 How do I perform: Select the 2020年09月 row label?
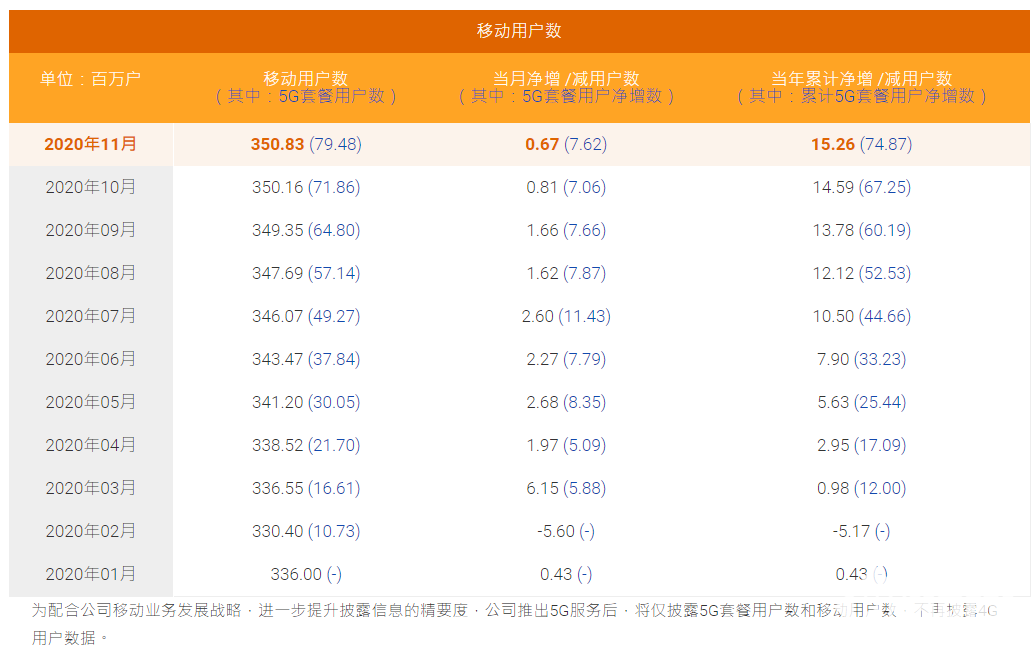[x=91, y=230]
